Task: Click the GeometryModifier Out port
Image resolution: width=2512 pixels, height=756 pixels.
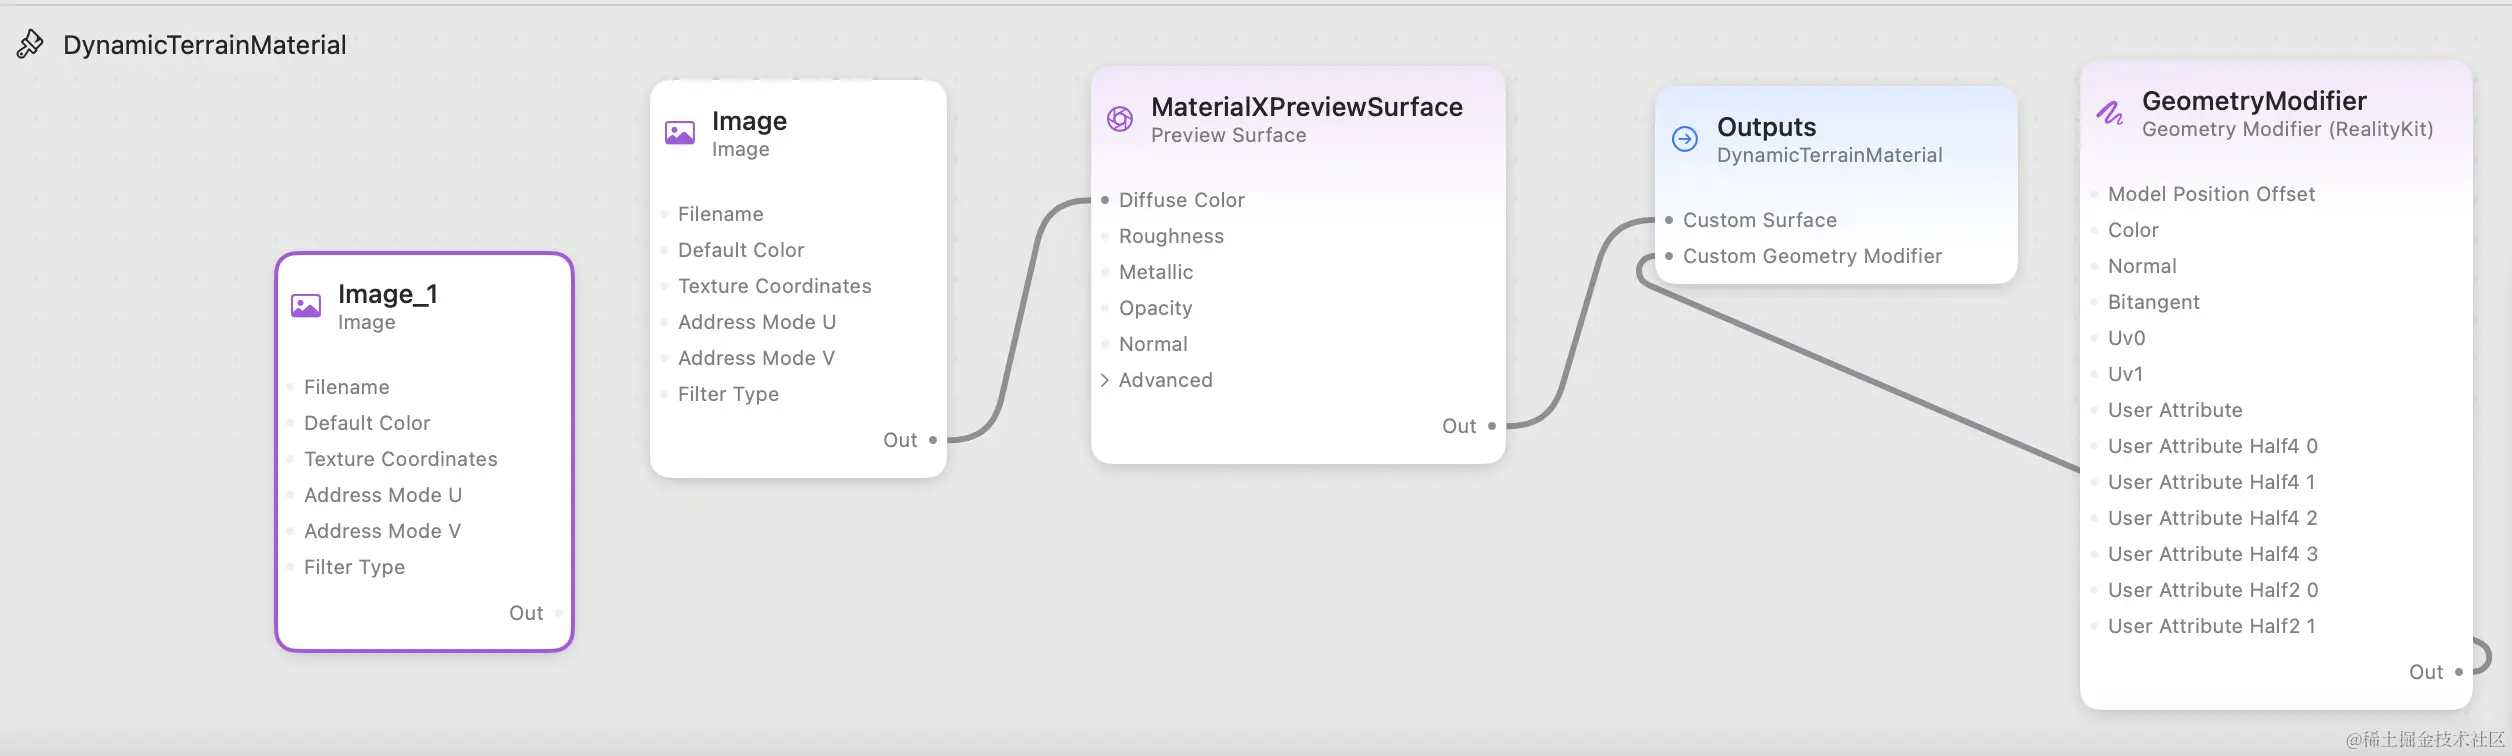Action: tap(2459, 672)
